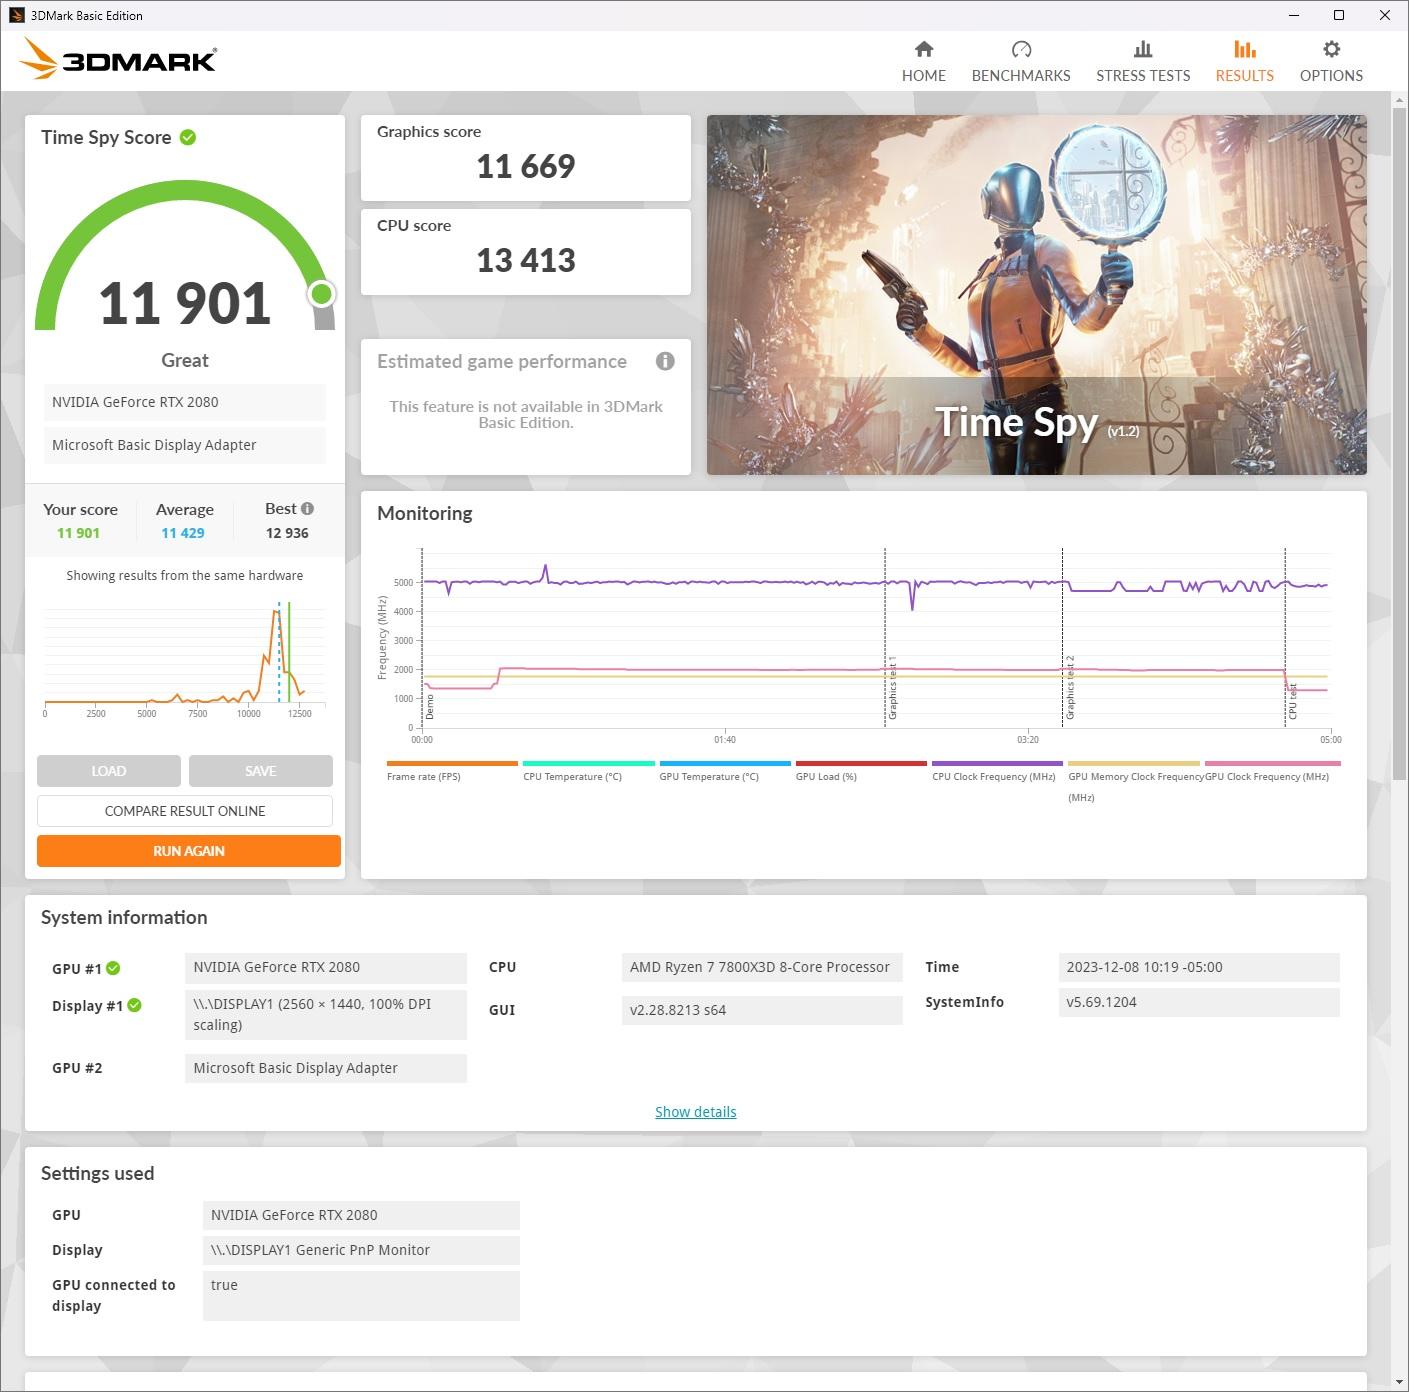Click the Time Spy preview image

coord(1036,294)
